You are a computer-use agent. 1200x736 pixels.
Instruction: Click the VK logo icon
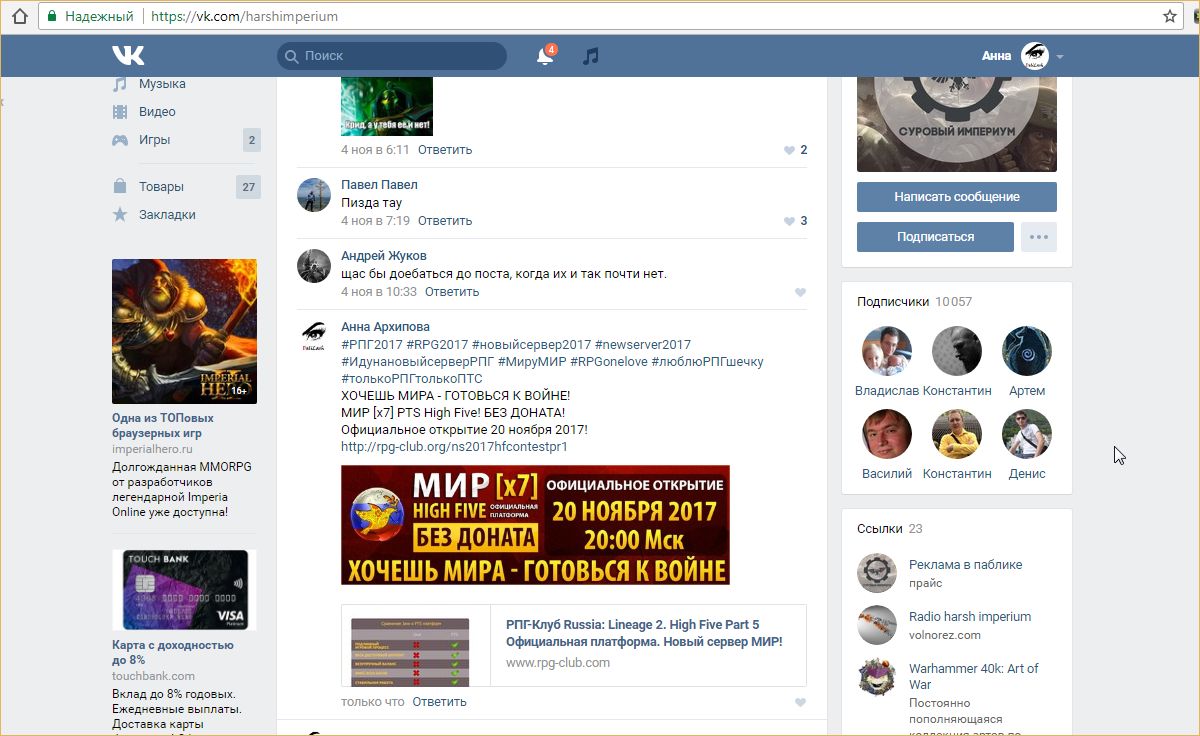pyautogui.click(x=128, y=56)
